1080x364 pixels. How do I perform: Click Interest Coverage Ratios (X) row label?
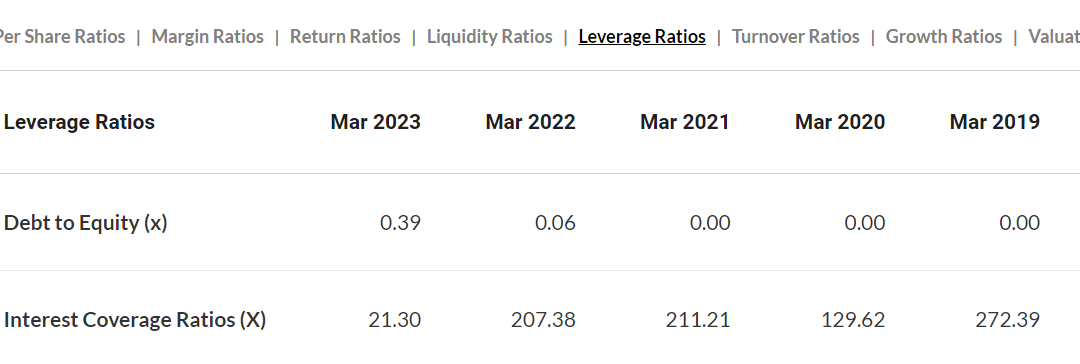135,320
